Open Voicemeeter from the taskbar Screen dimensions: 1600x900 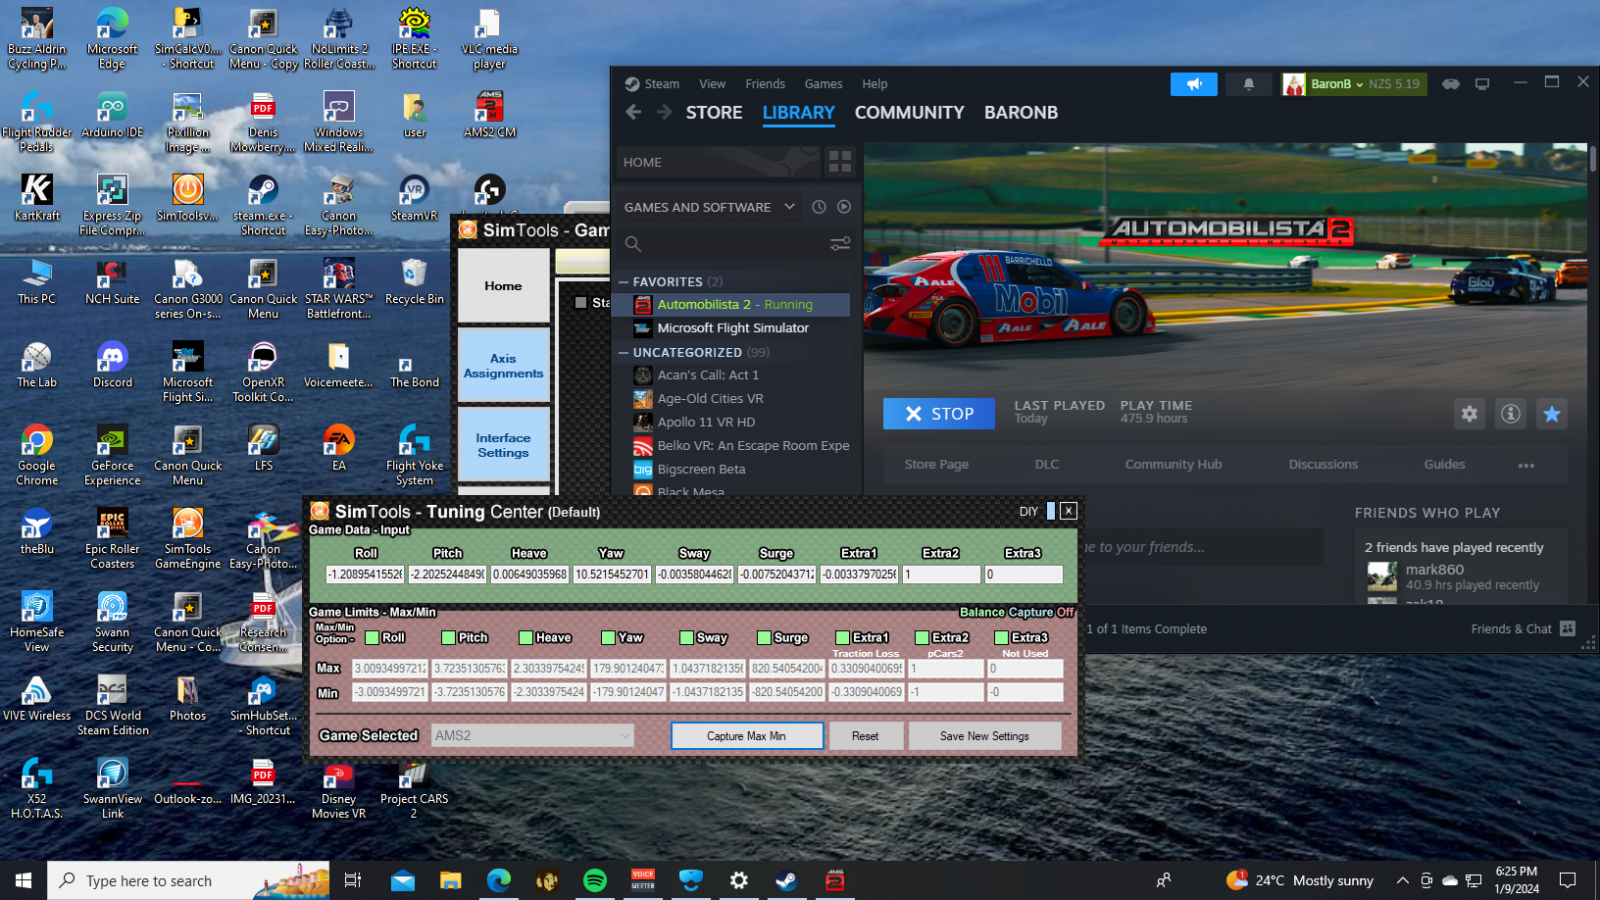pos(643,880)
